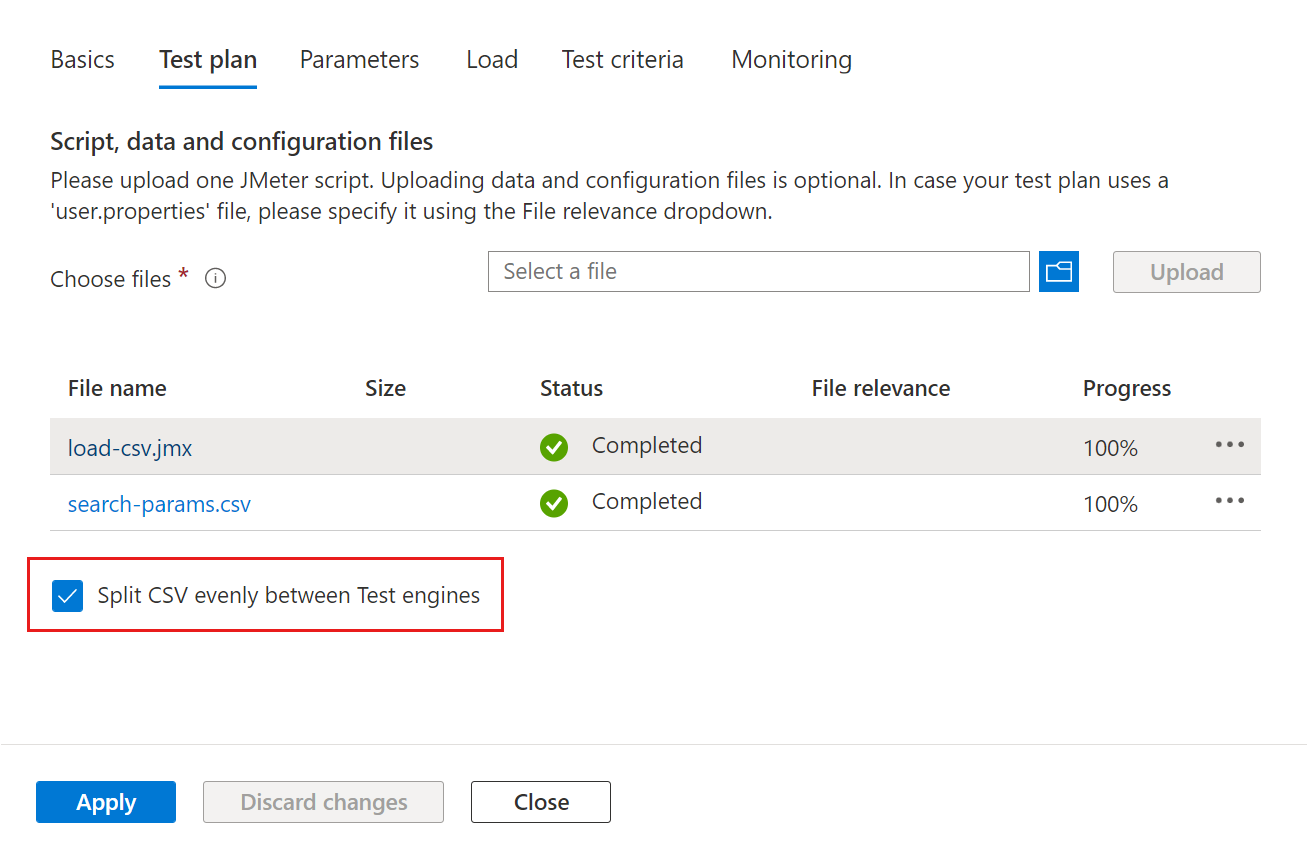This screenshot has height=864, width=1307.
Task: Click Discard changes
Action: [323, 801]
